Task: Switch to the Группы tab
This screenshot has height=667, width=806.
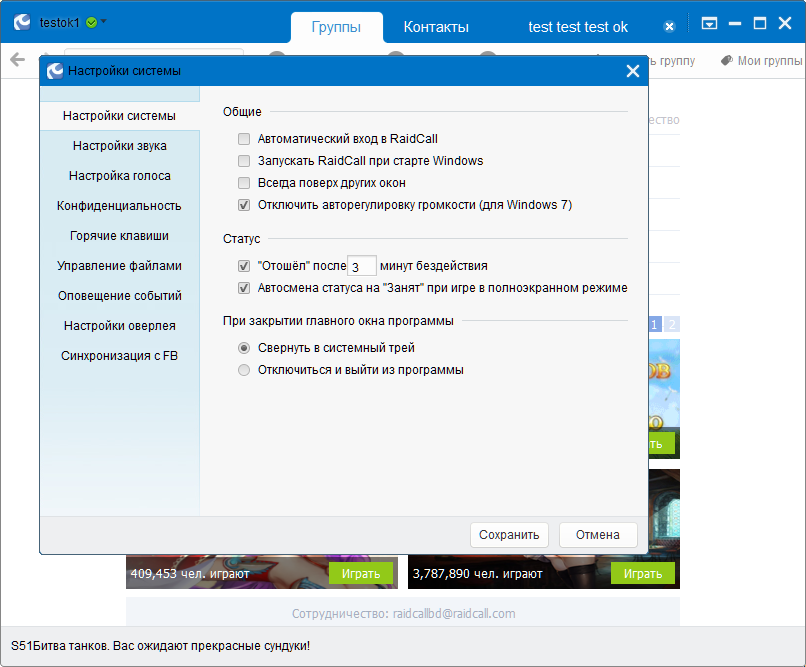Action: [336, 27]
